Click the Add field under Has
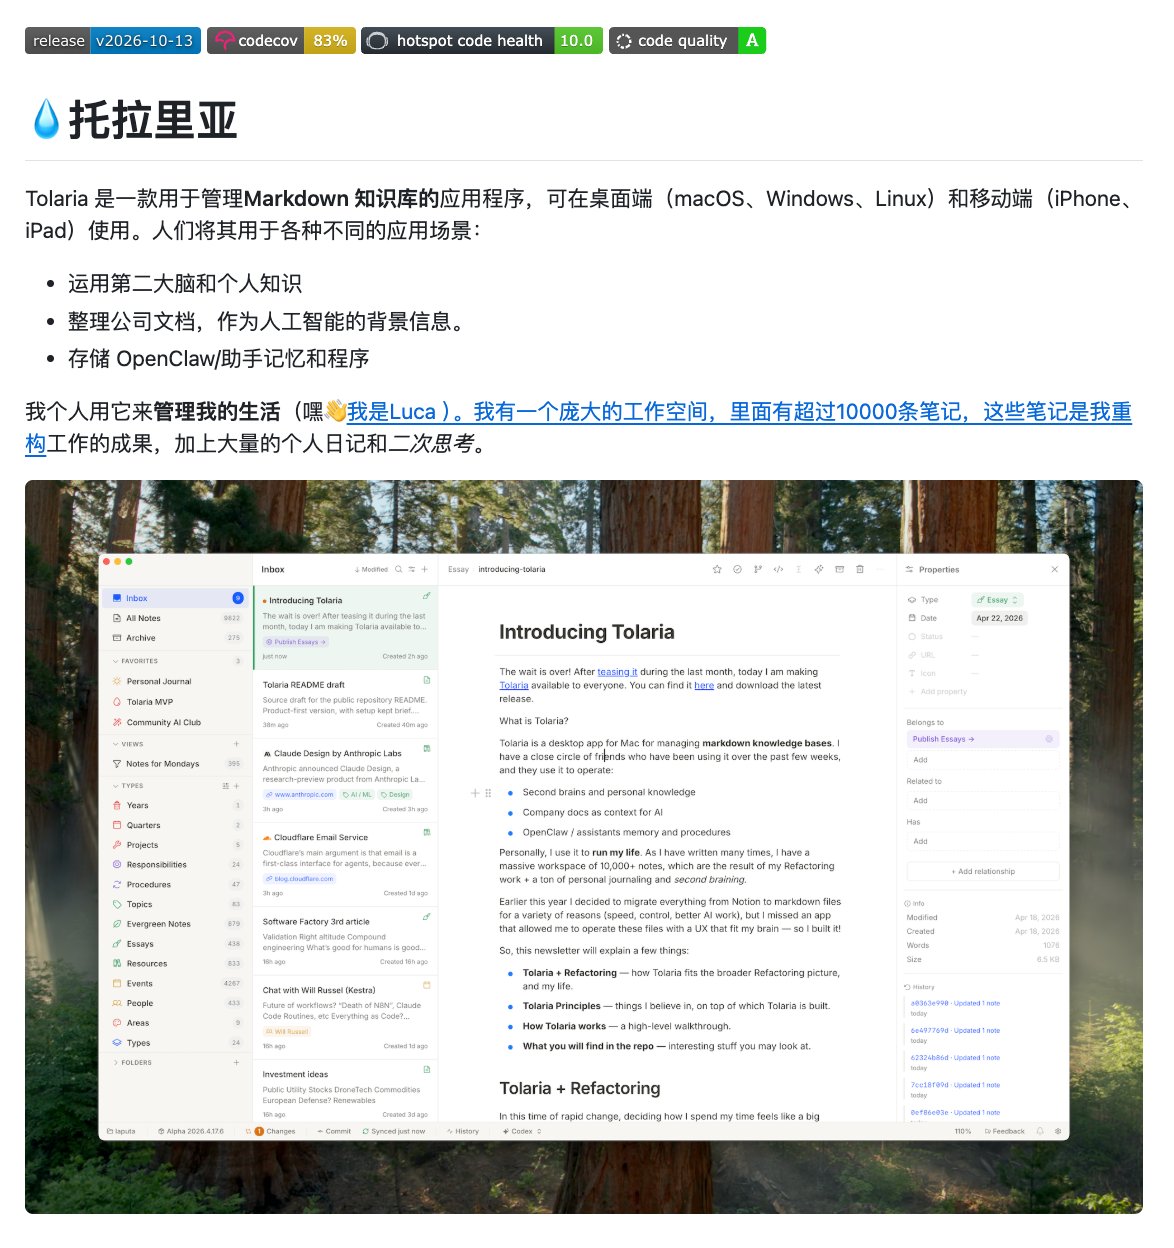The height and width of the screenshot is (1248, 1174). [x=983, y=841]
